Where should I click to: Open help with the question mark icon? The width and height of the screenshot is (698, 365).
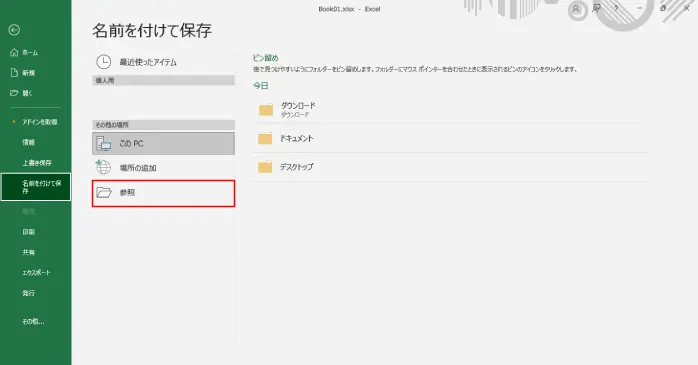[617, 8]
